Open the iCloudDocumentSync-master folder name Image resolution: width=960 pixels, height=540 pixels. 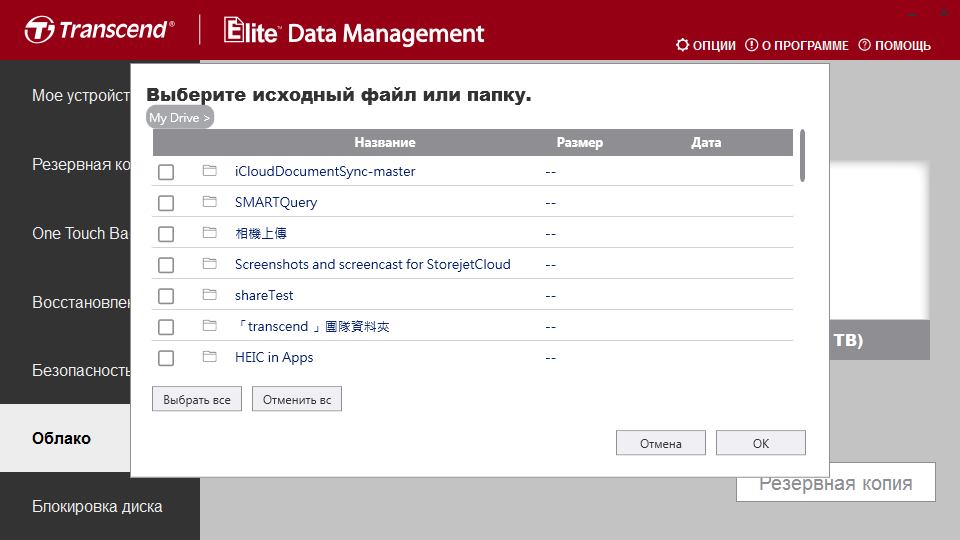[325, 171]
